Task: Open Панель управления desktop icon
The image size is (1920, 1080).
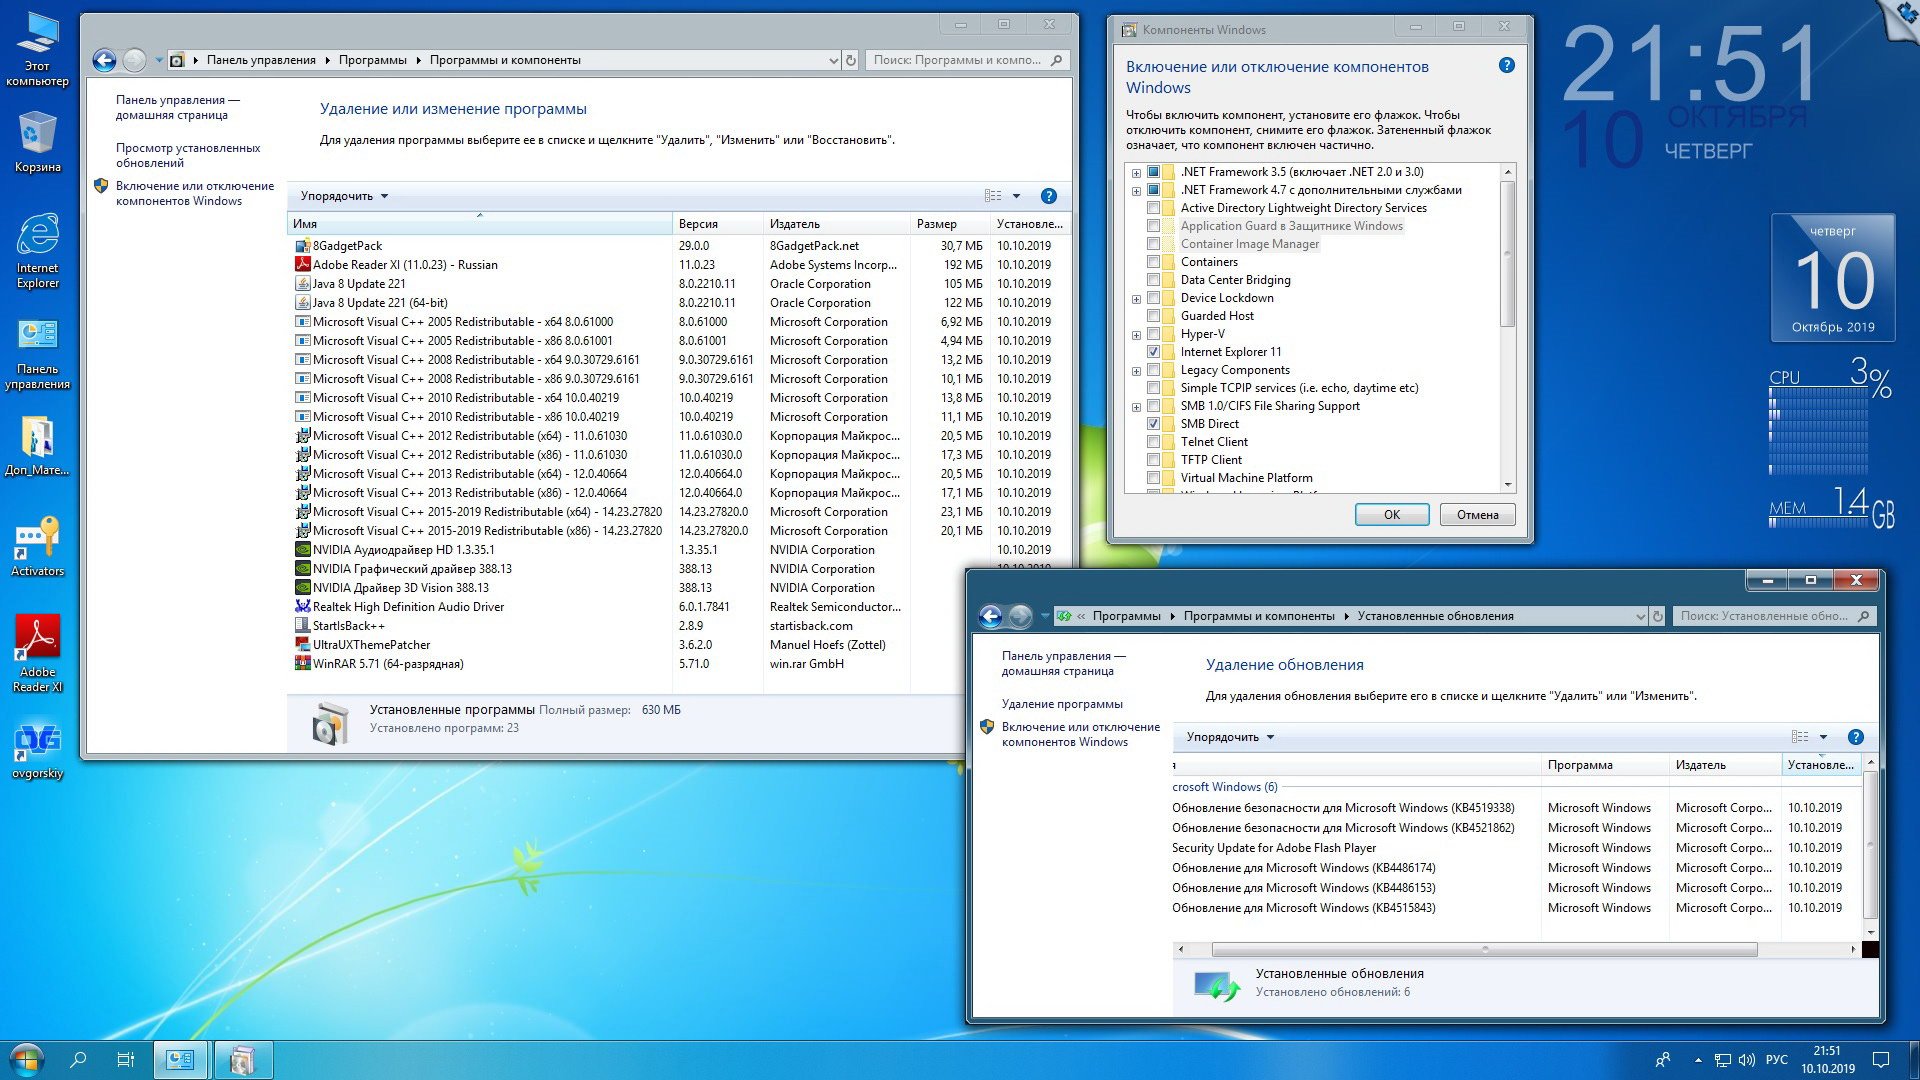Action: tap(37, 354)
